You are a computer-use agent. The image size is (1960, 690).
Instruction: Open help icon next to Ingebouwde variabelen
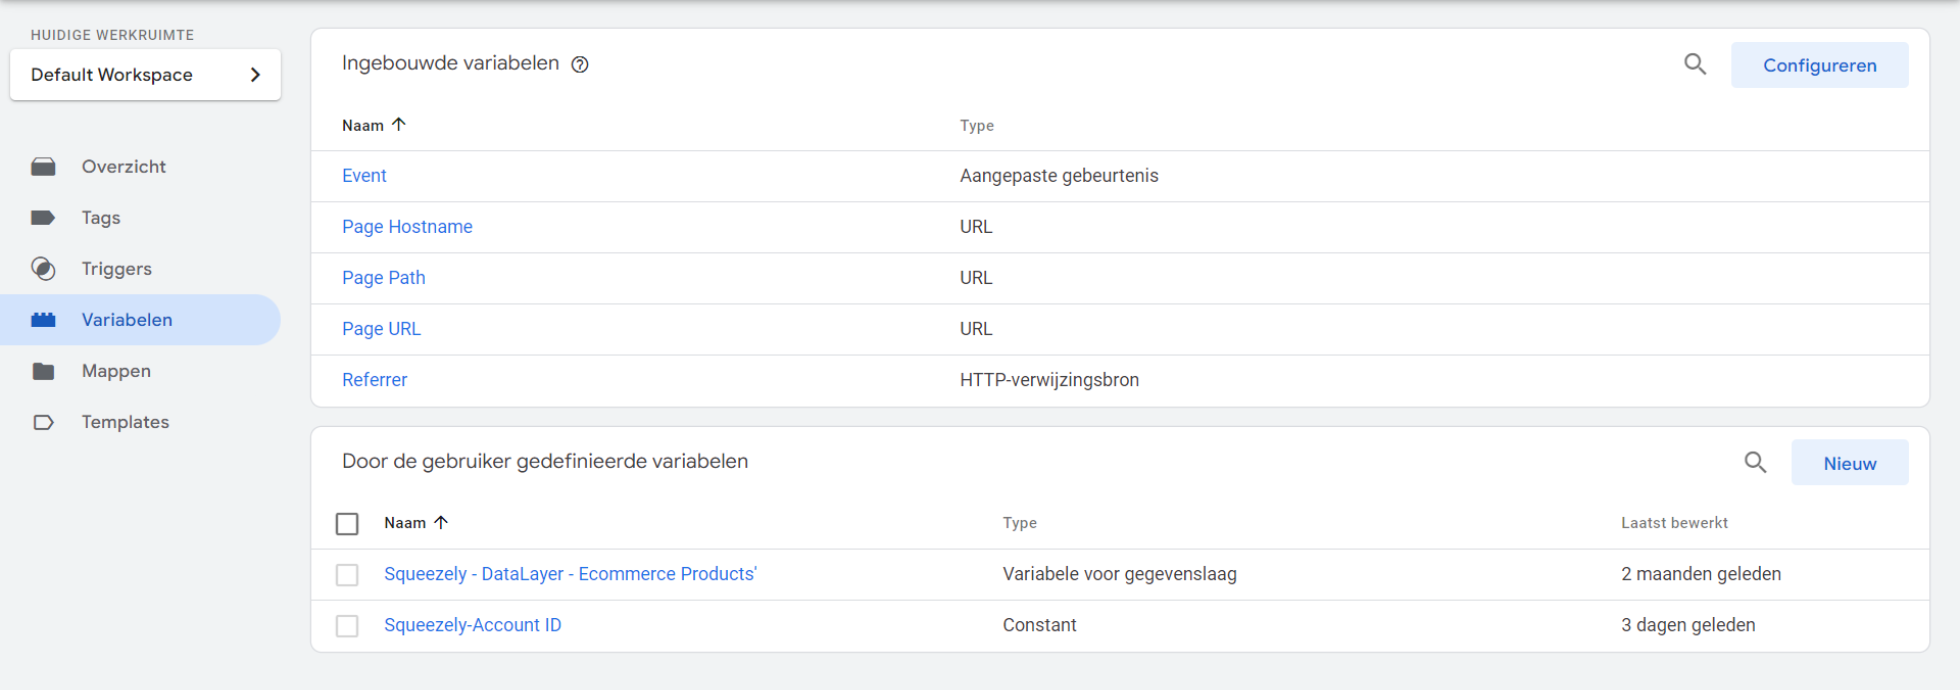tap(580, 65)
